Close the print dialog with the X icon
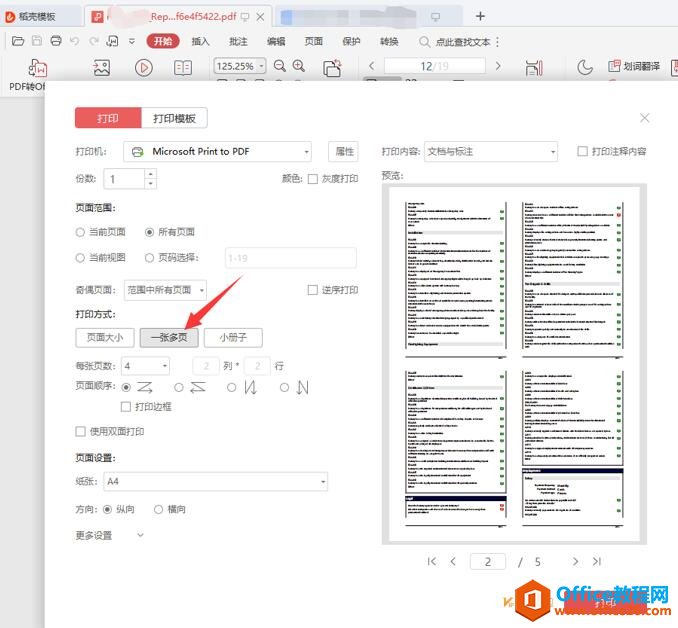The height and width of the screenshot is (628, 678). coord(644,118)
